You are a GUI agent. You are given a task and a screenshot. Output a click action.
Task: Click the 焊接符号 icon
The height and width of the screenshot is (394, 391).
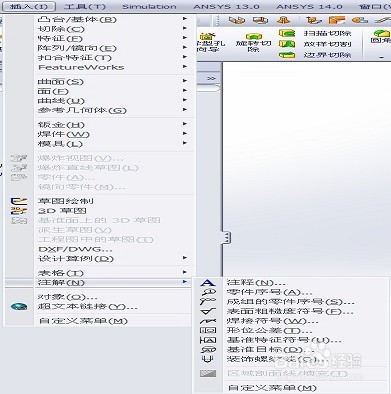tap(208, 321)
